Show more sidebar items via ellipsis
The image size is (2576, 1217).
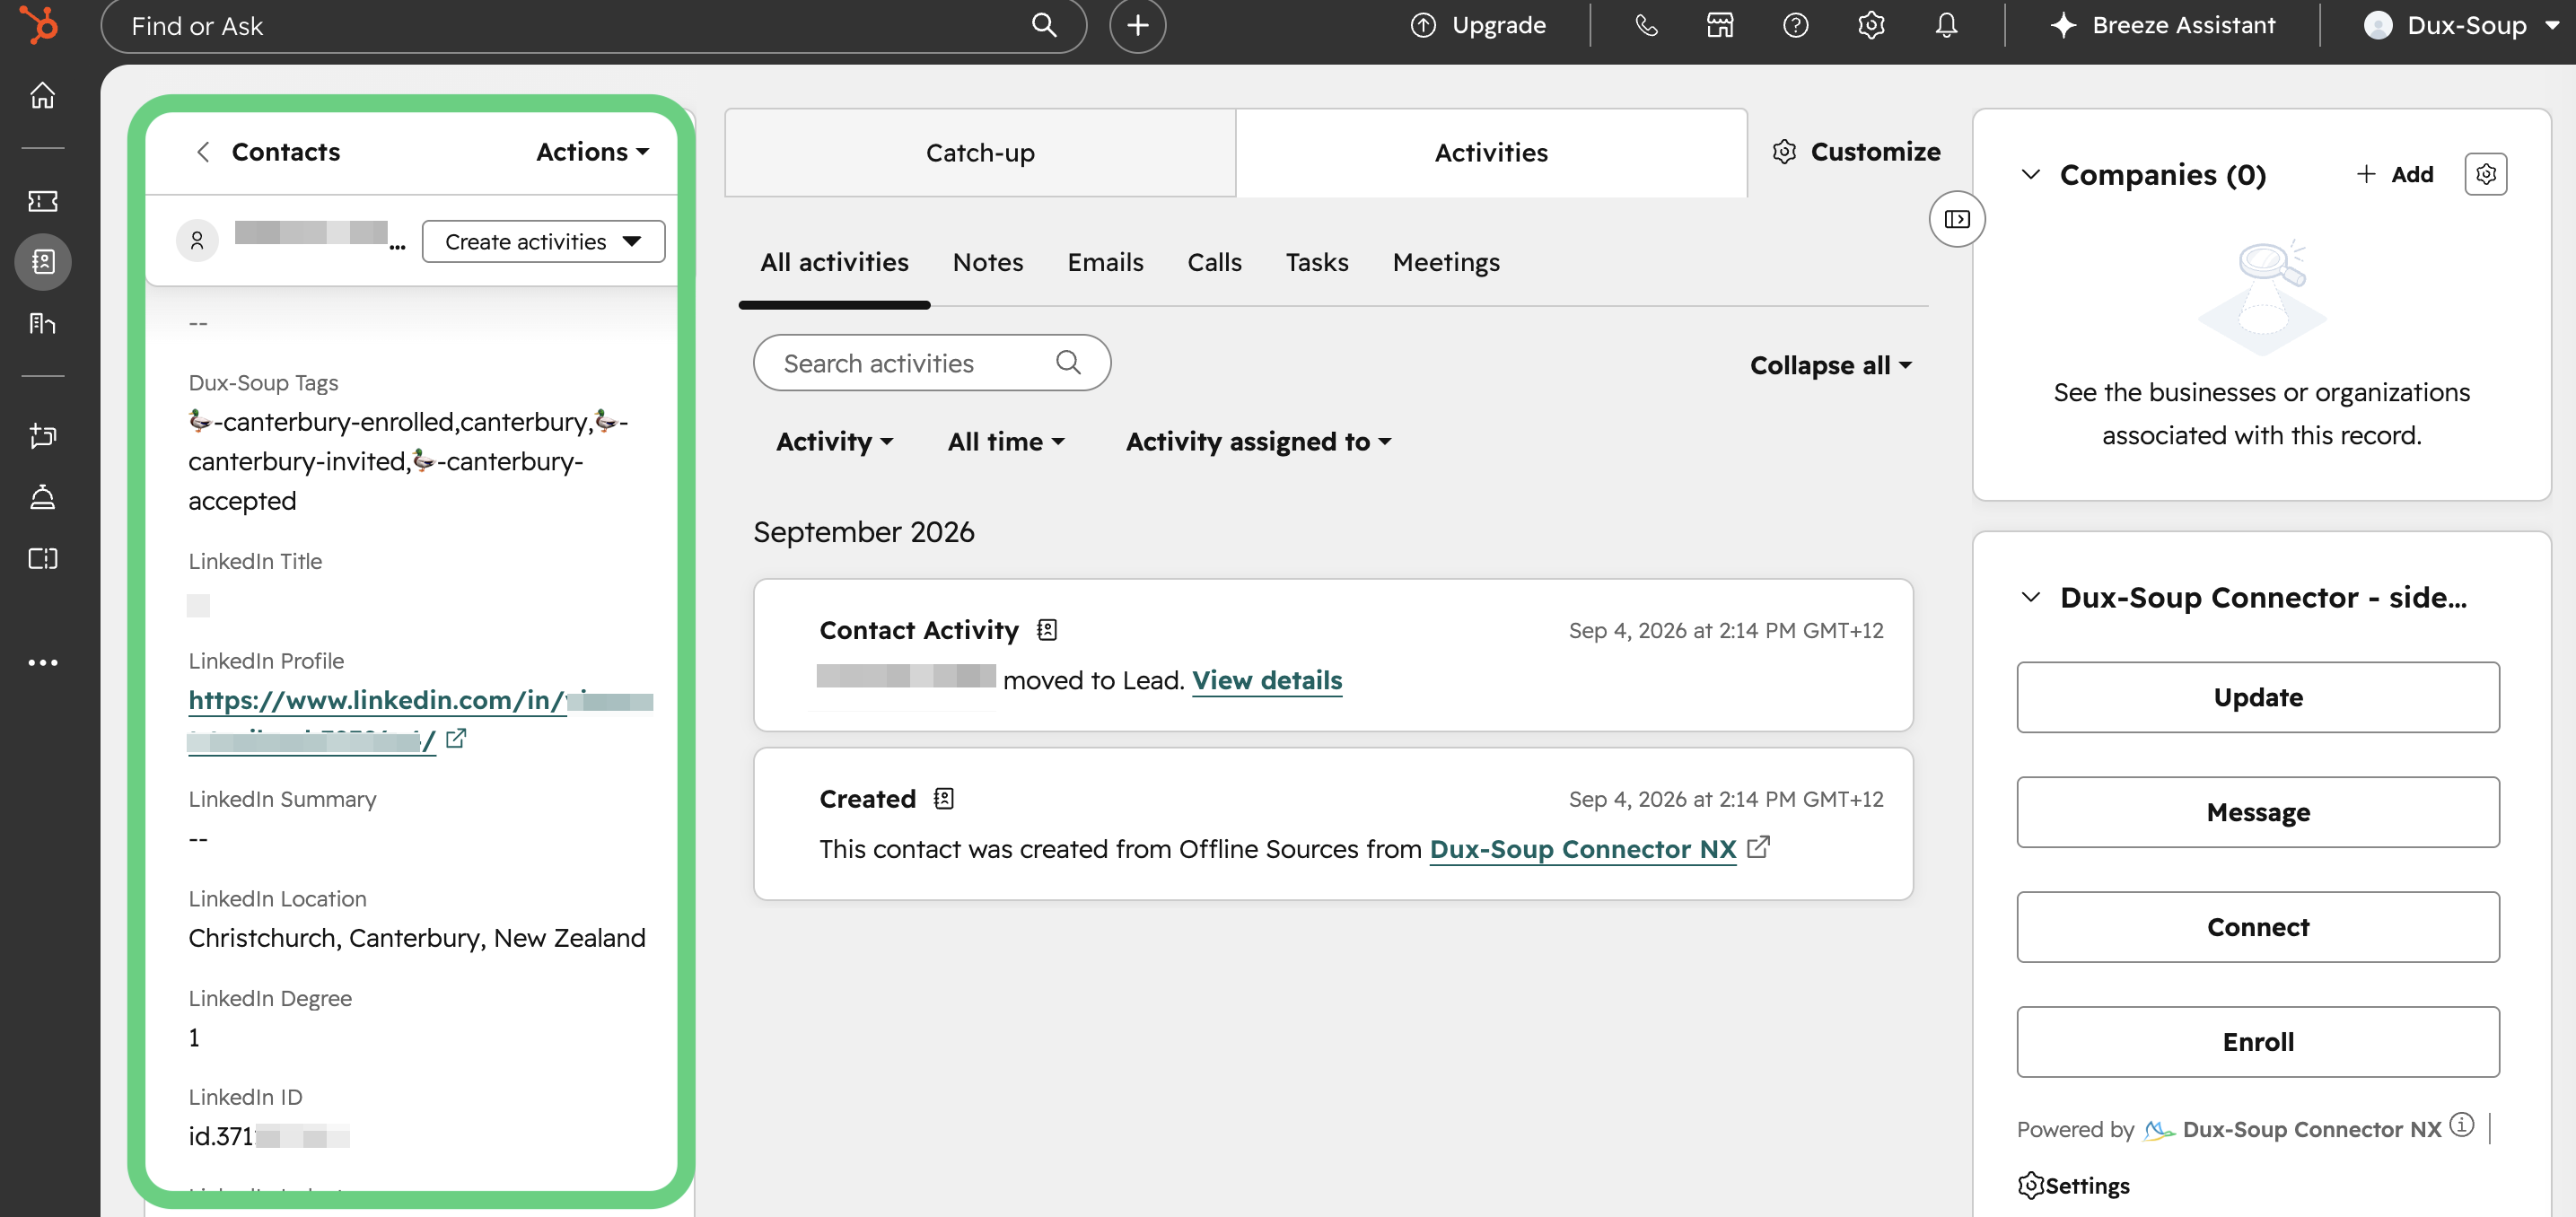42,662
